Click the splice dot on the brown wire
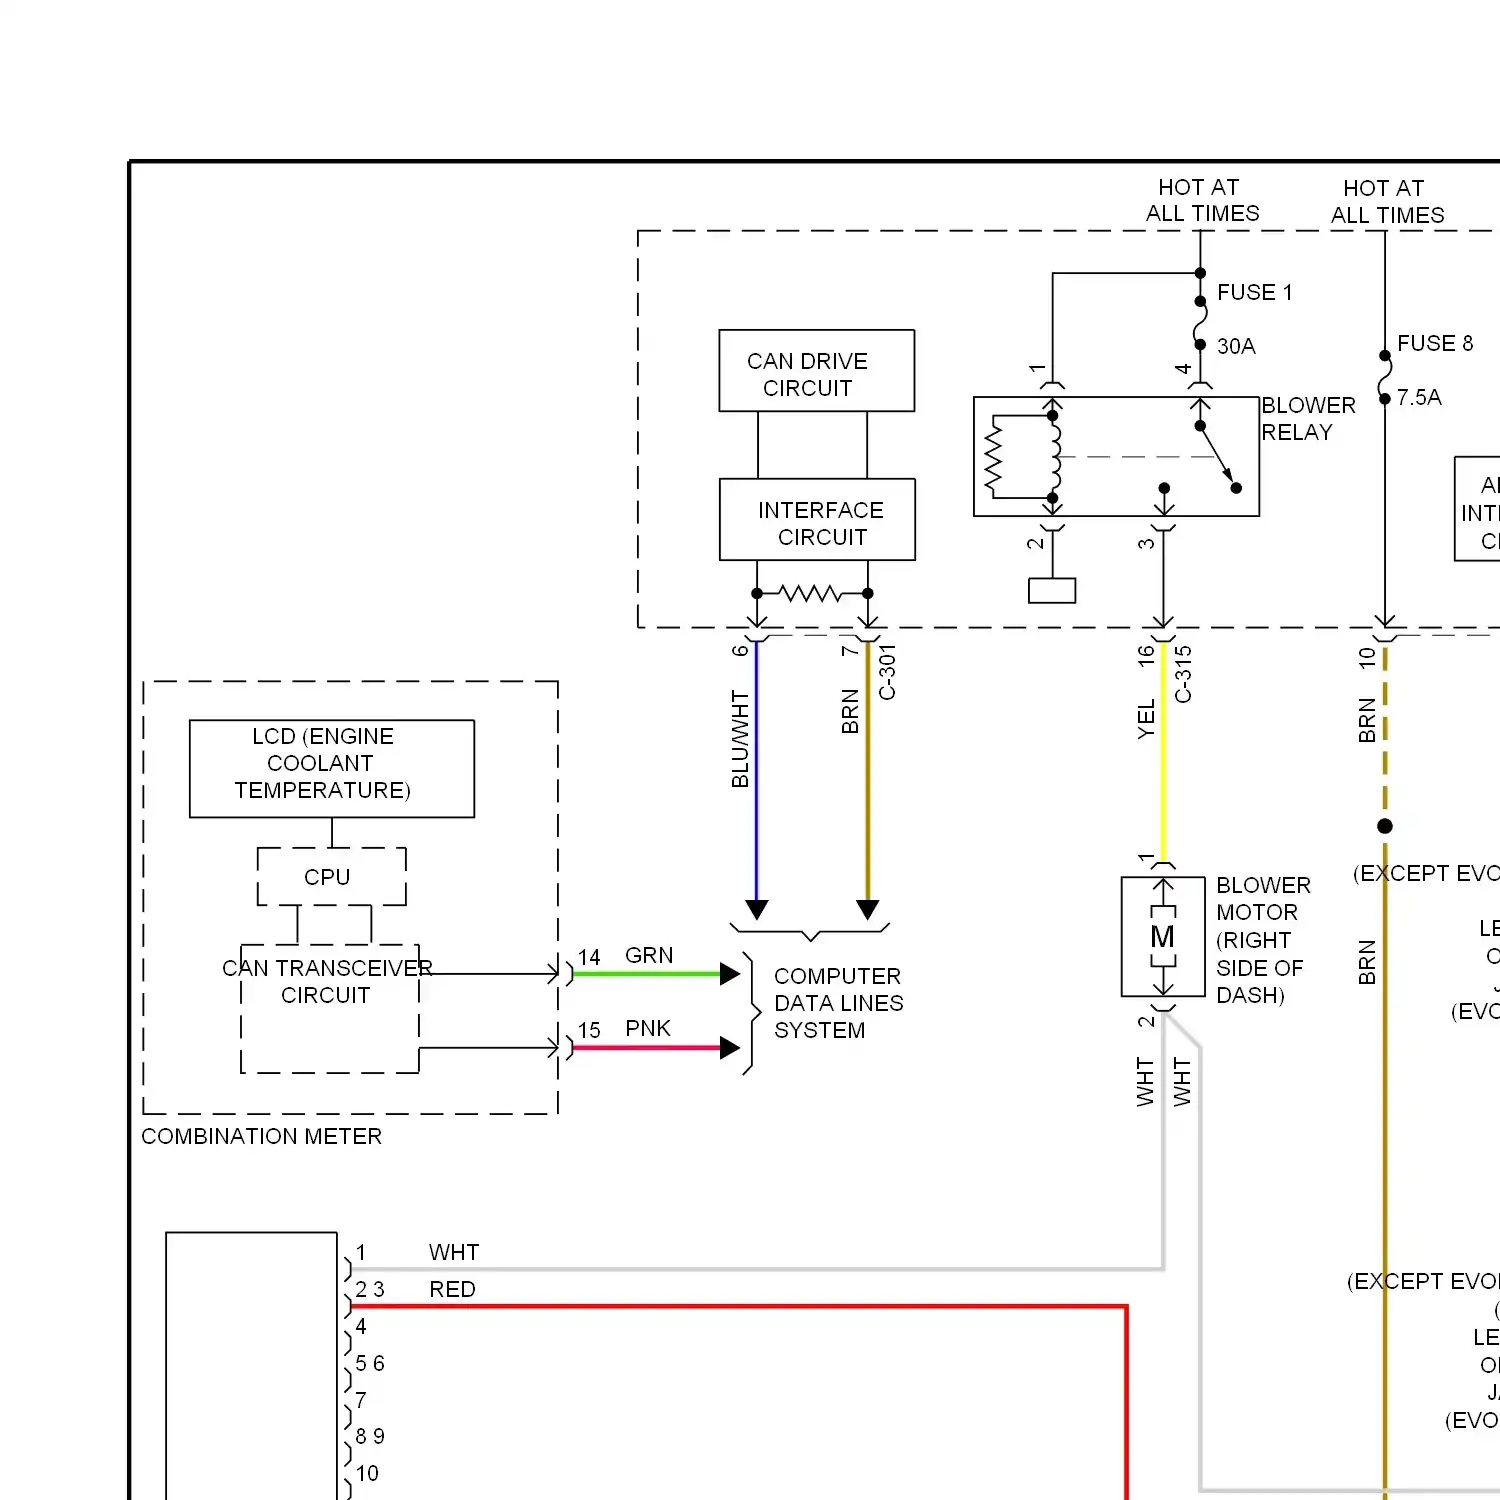The image size is (1500, 1500). (1385, 826)
